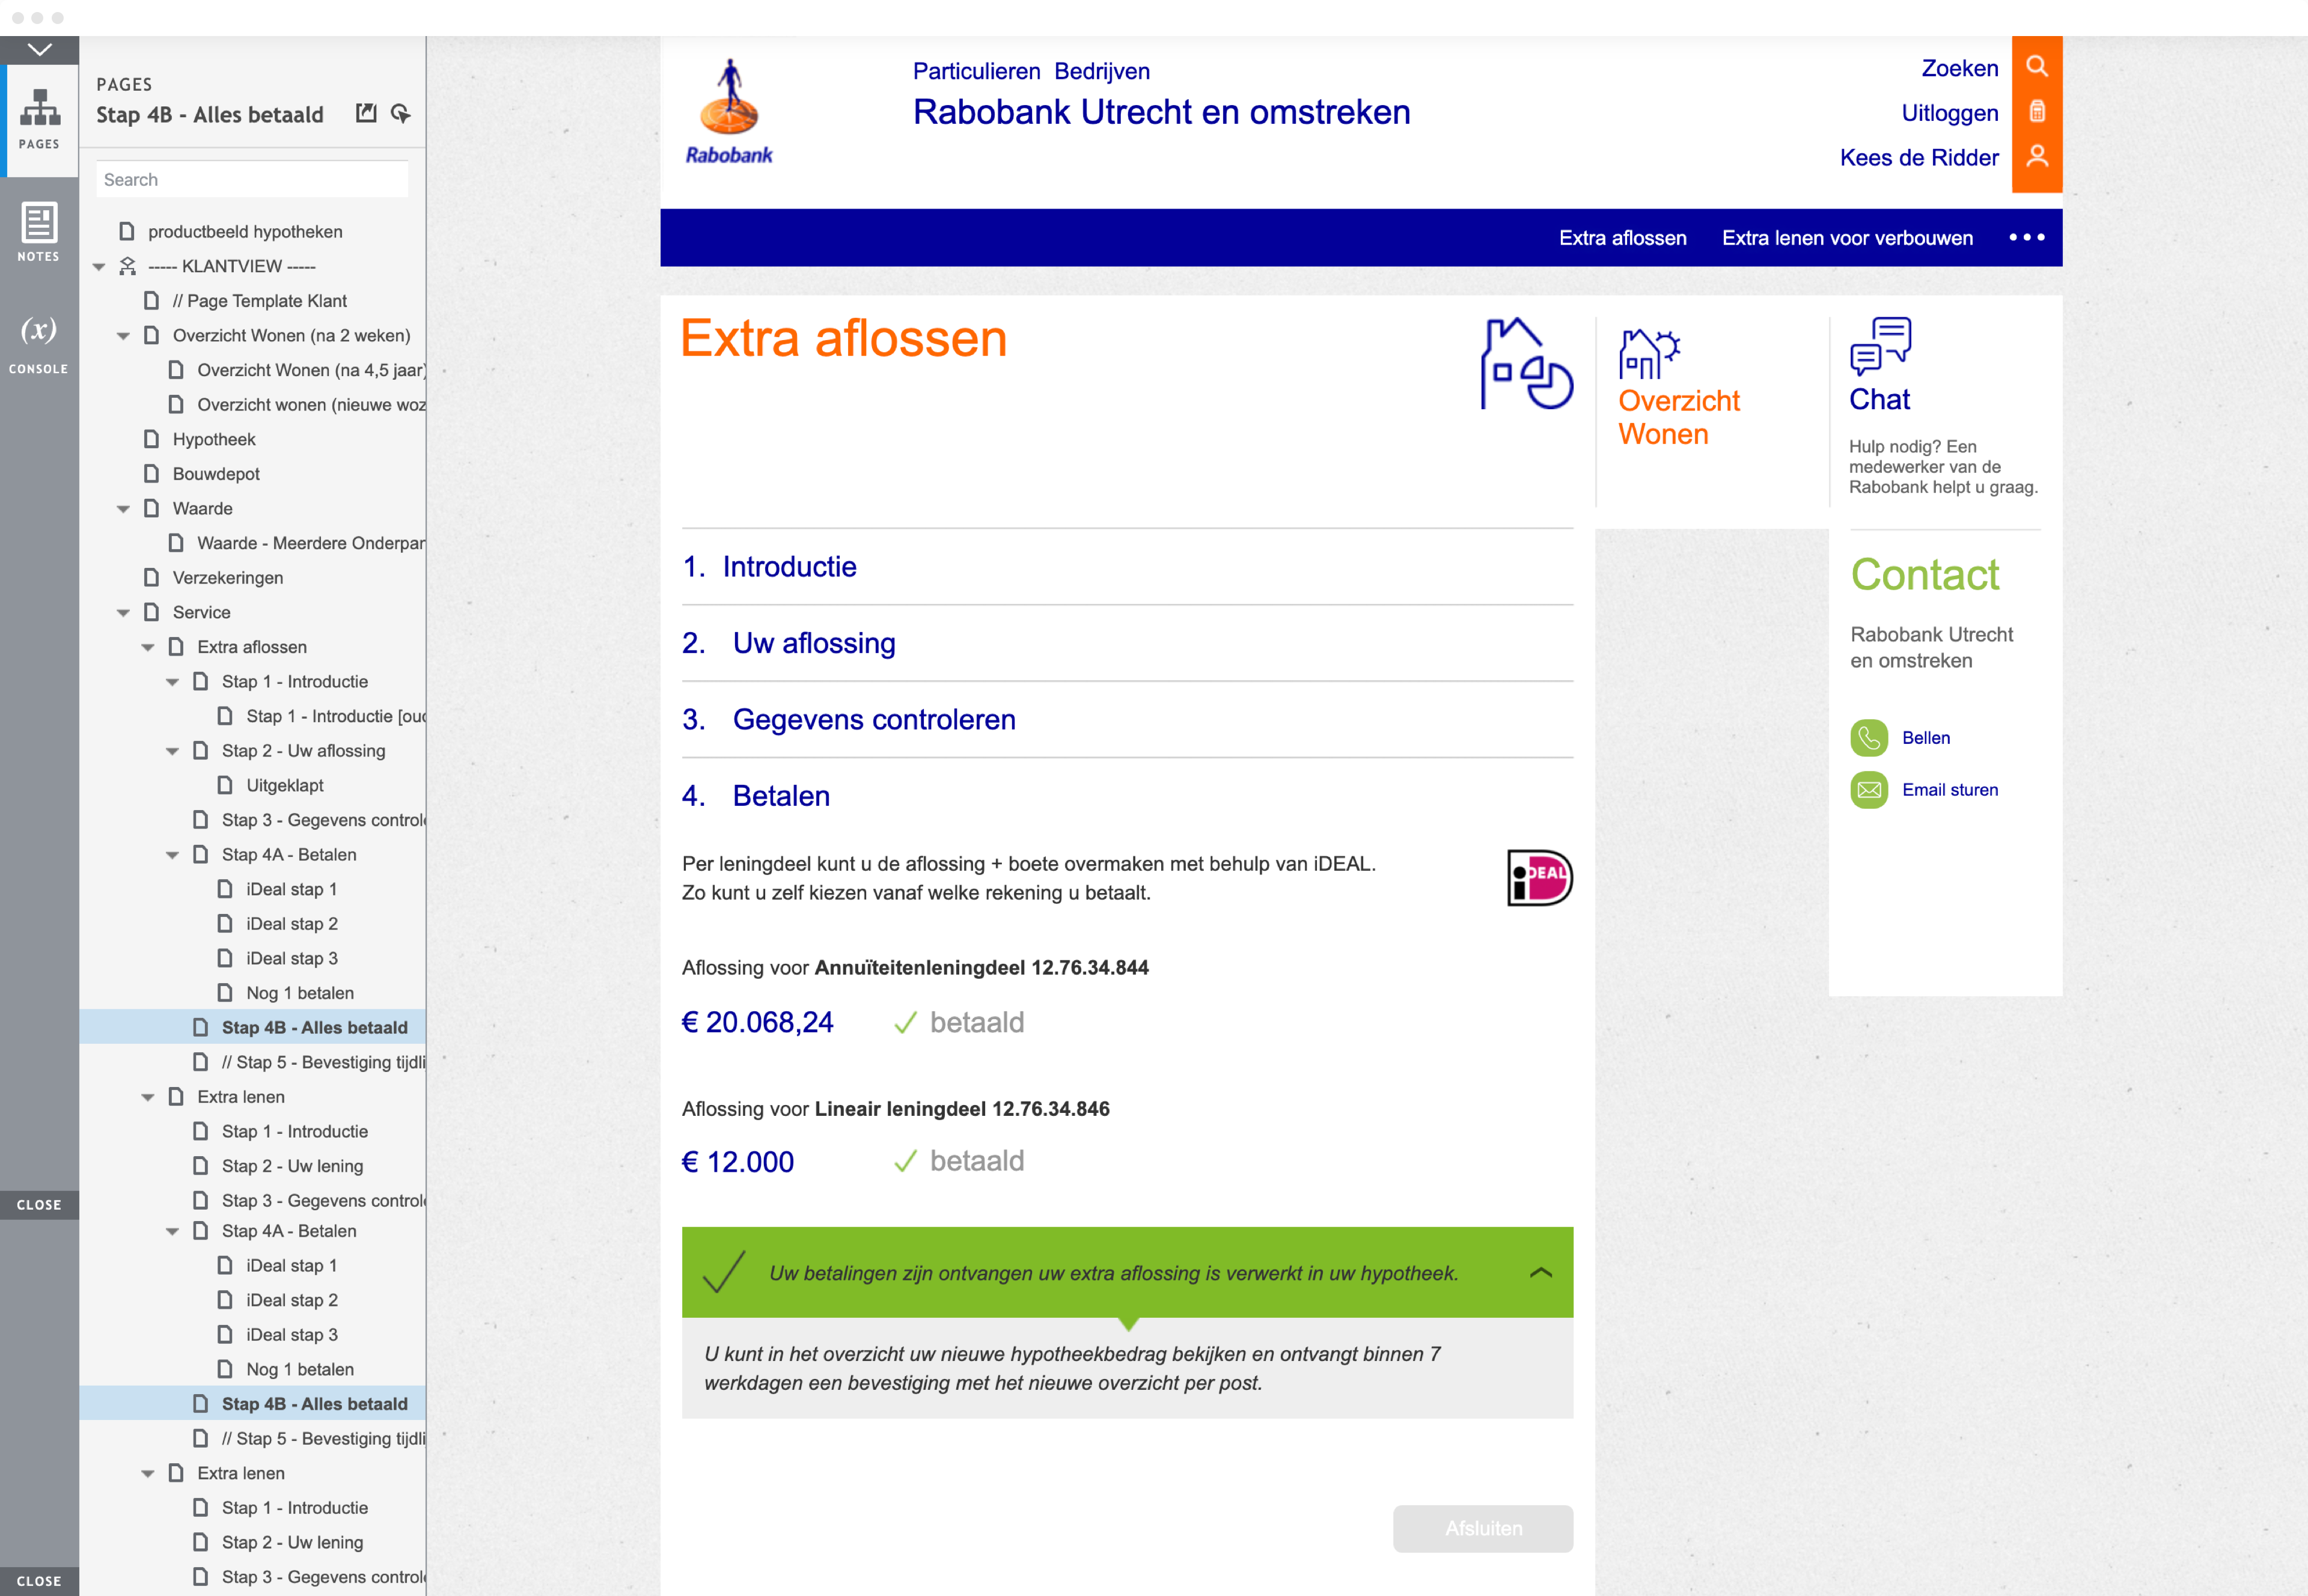Image resolution: width=2308 pixels, height=1596 pixels.
Task: Open the Notes panel icon
Action: (39, 232)
